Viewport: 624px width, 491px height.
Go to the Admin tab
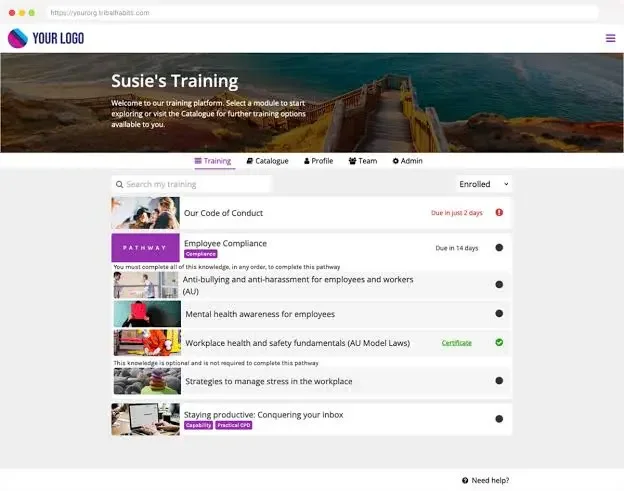[x=408, y=161]
